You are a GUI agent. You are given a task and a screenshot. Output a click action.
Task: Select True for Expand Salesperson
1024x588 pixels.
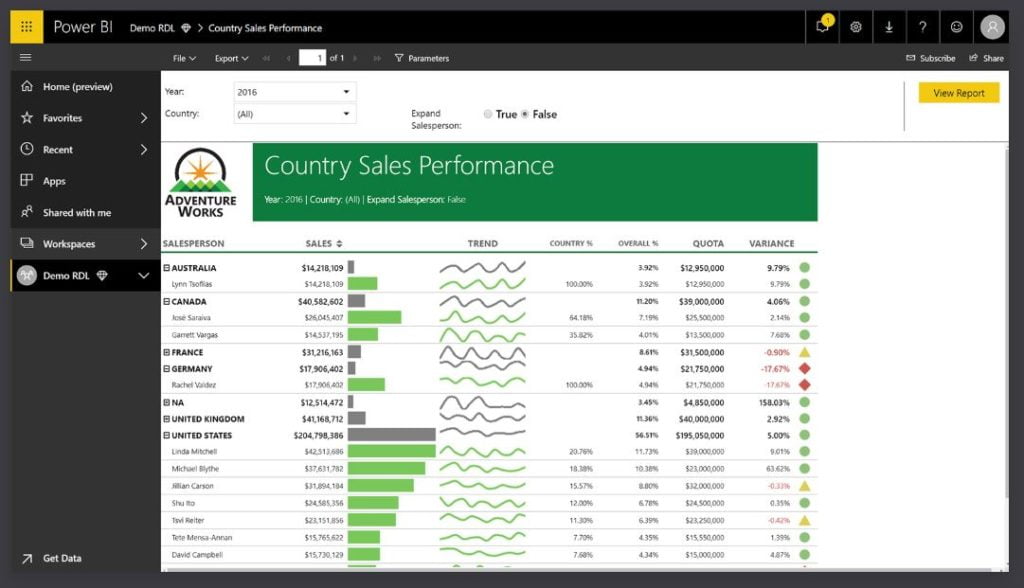(x=488, y=114)
